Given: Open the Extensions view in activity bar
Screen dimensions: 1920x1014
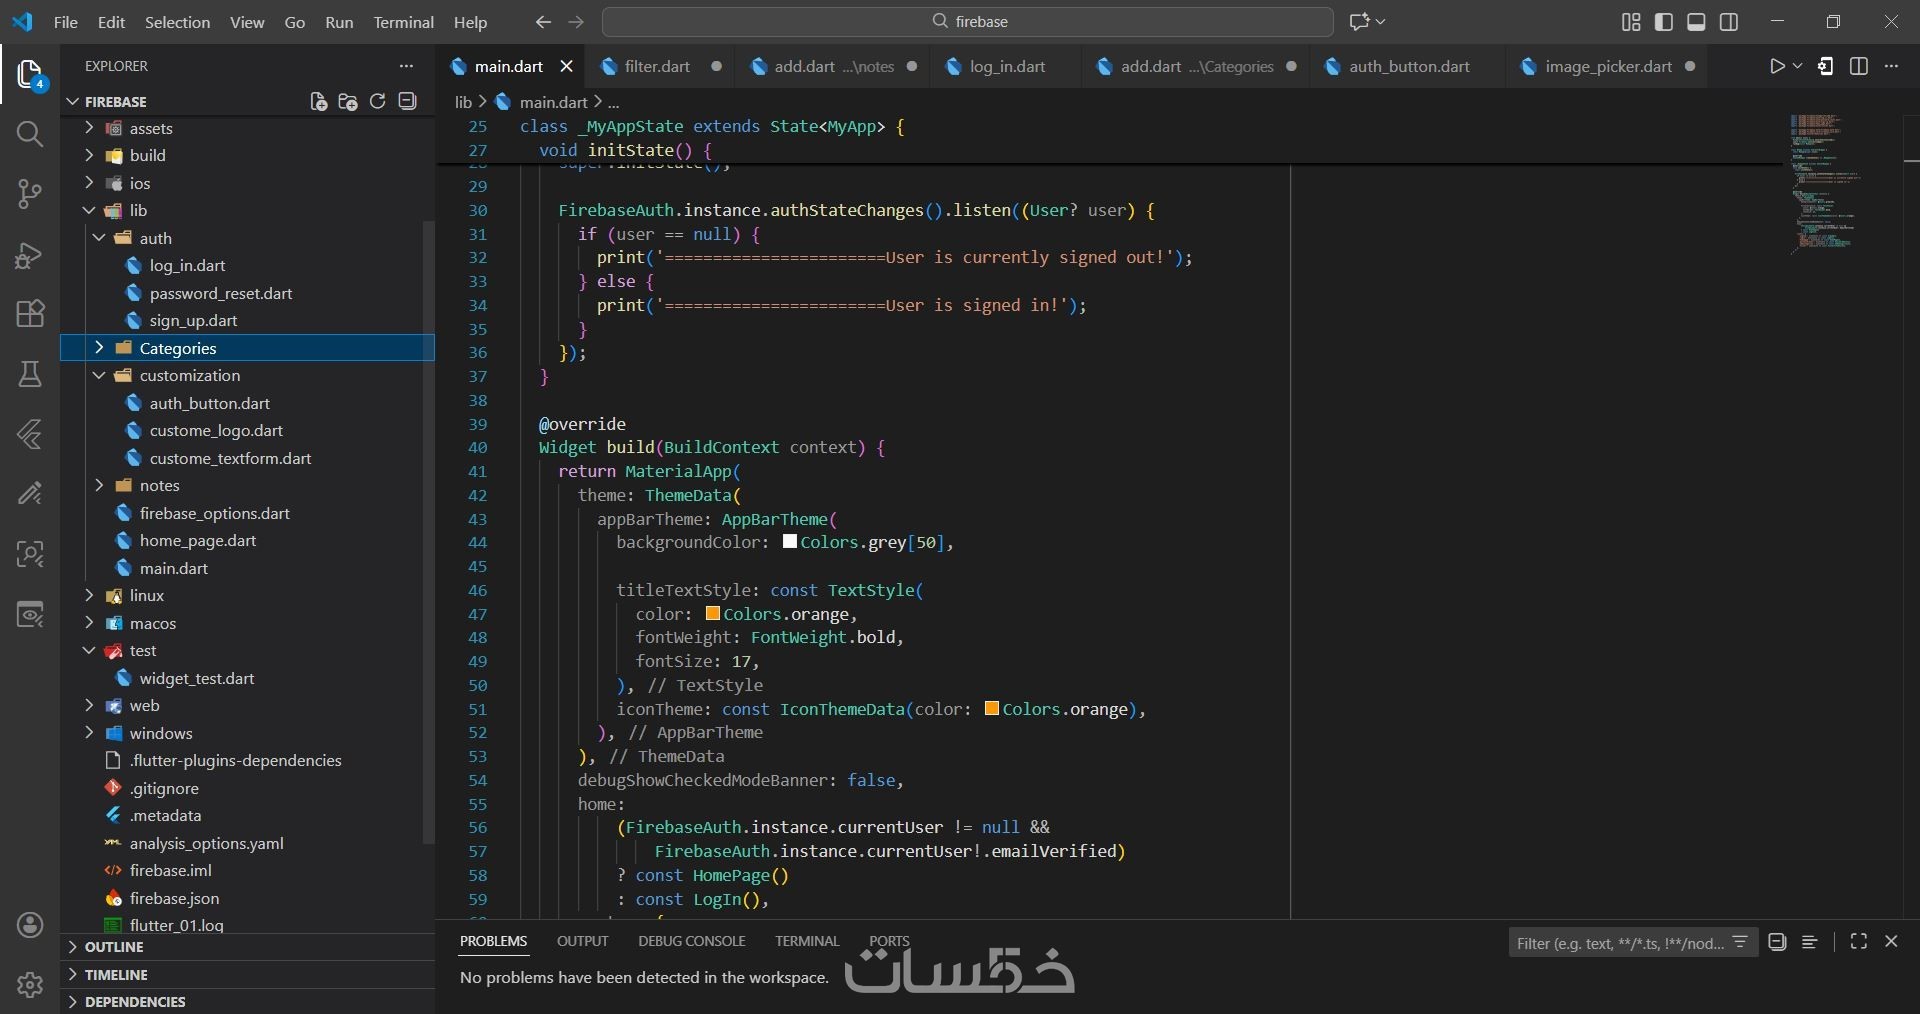Looking at the screenshot, I should [30, 314].
